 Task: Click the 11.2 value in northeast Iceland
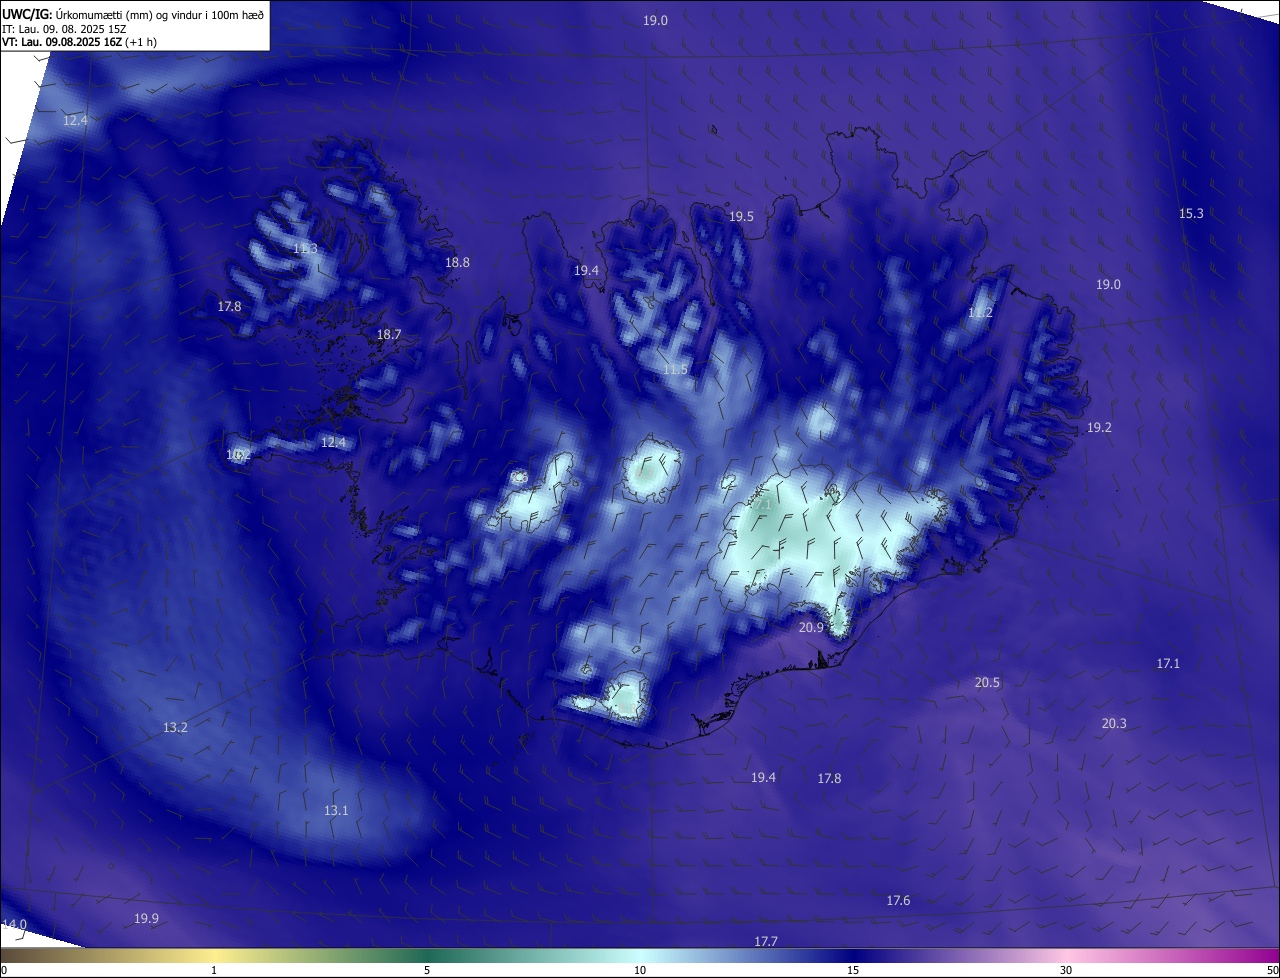980,313
